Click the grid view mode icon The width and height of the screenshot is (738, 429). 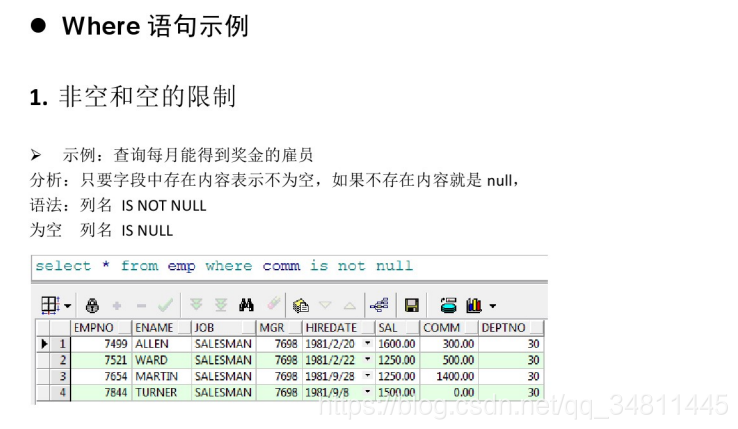[x=50, y=305]
